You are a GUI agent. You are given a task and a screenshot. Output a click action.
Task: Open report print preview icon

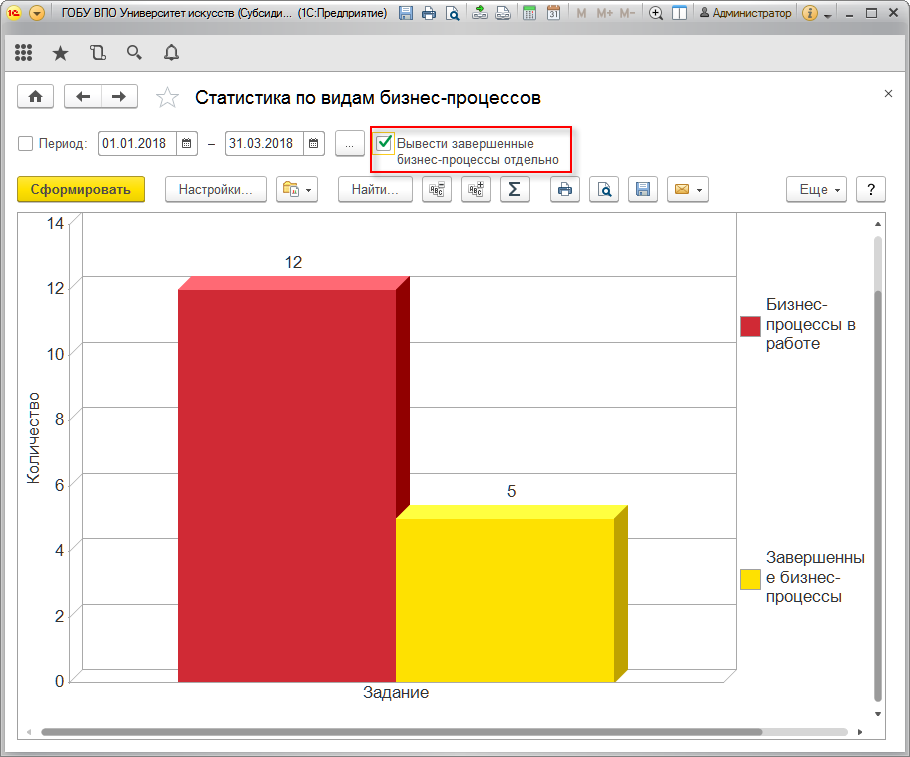point(604,189)
